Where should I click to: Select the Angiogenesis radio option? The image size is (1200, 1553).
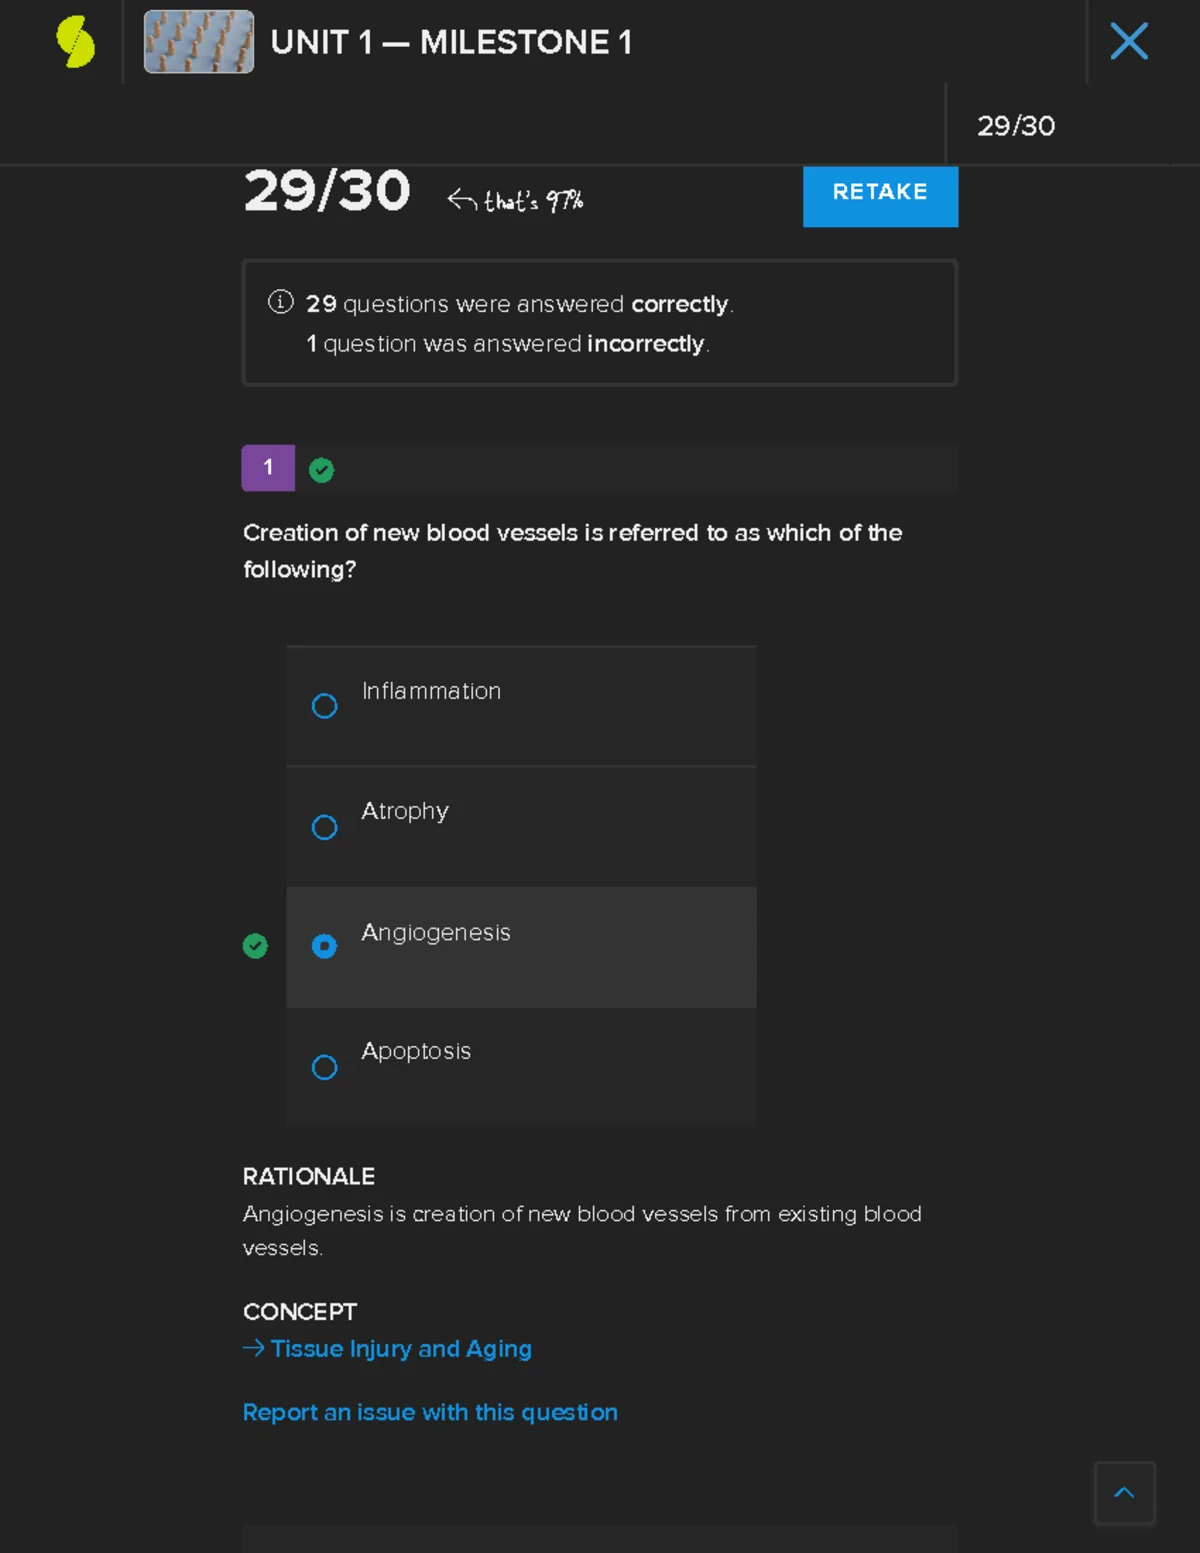(x=324, y=946)
